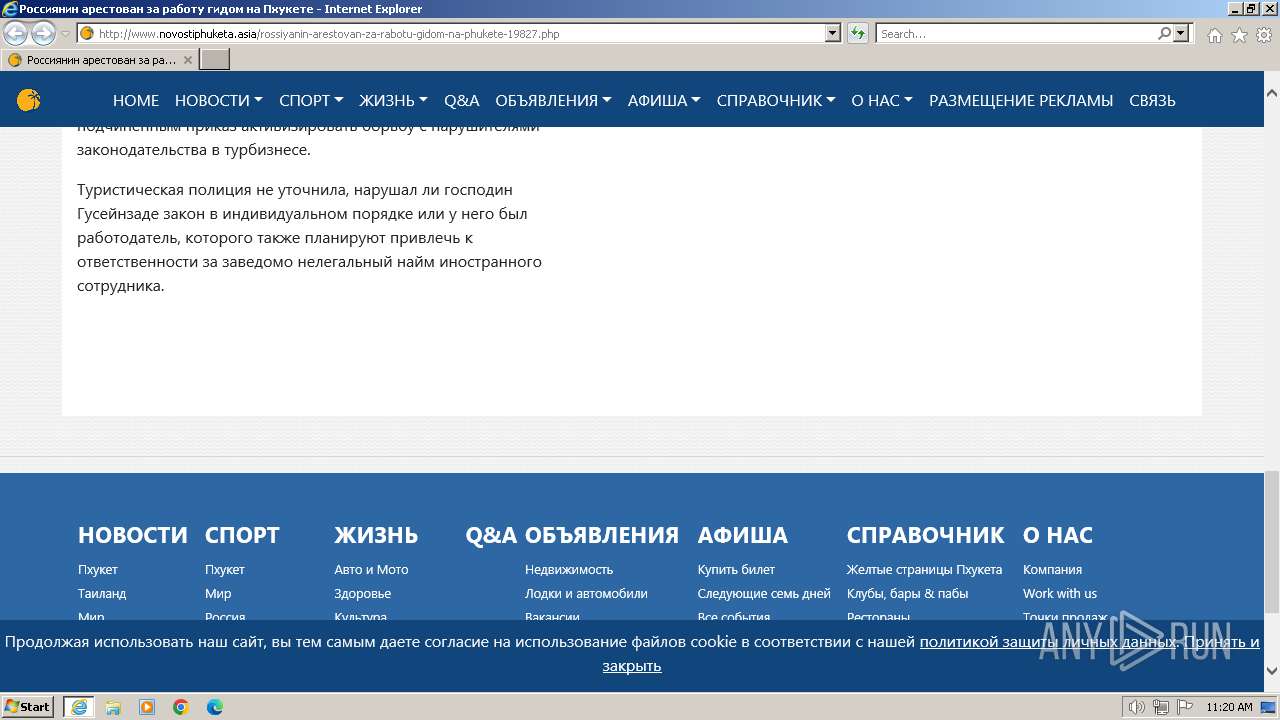Open Favorites star icon
The width and height of the screenshot is (1280, 720).
[1239, 35]
